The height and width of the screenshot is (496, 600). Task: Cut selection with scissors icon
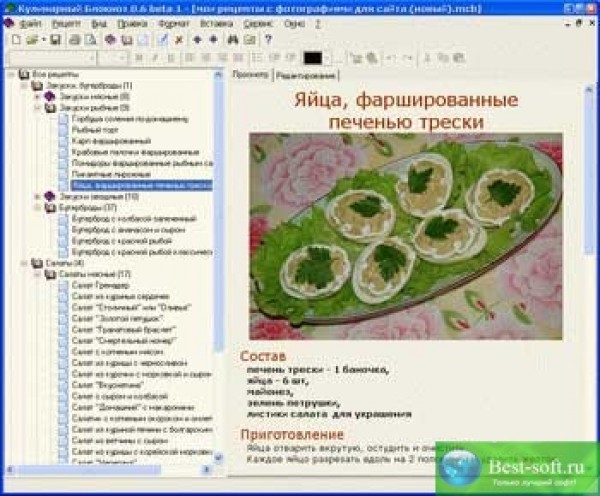(428, 58)
